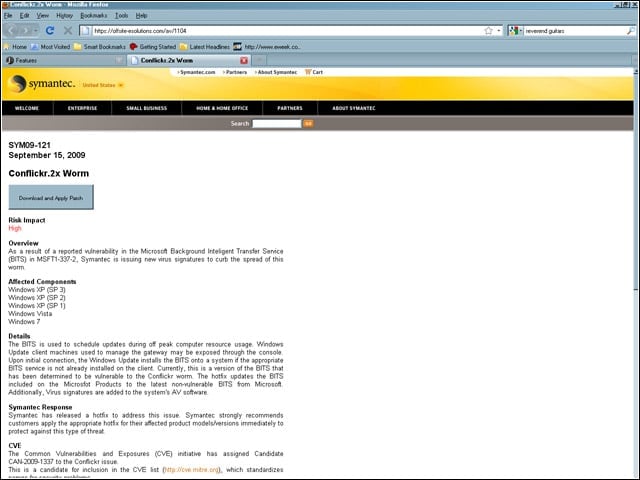Open the eweek.com bookmark

(x=267, y=47)
